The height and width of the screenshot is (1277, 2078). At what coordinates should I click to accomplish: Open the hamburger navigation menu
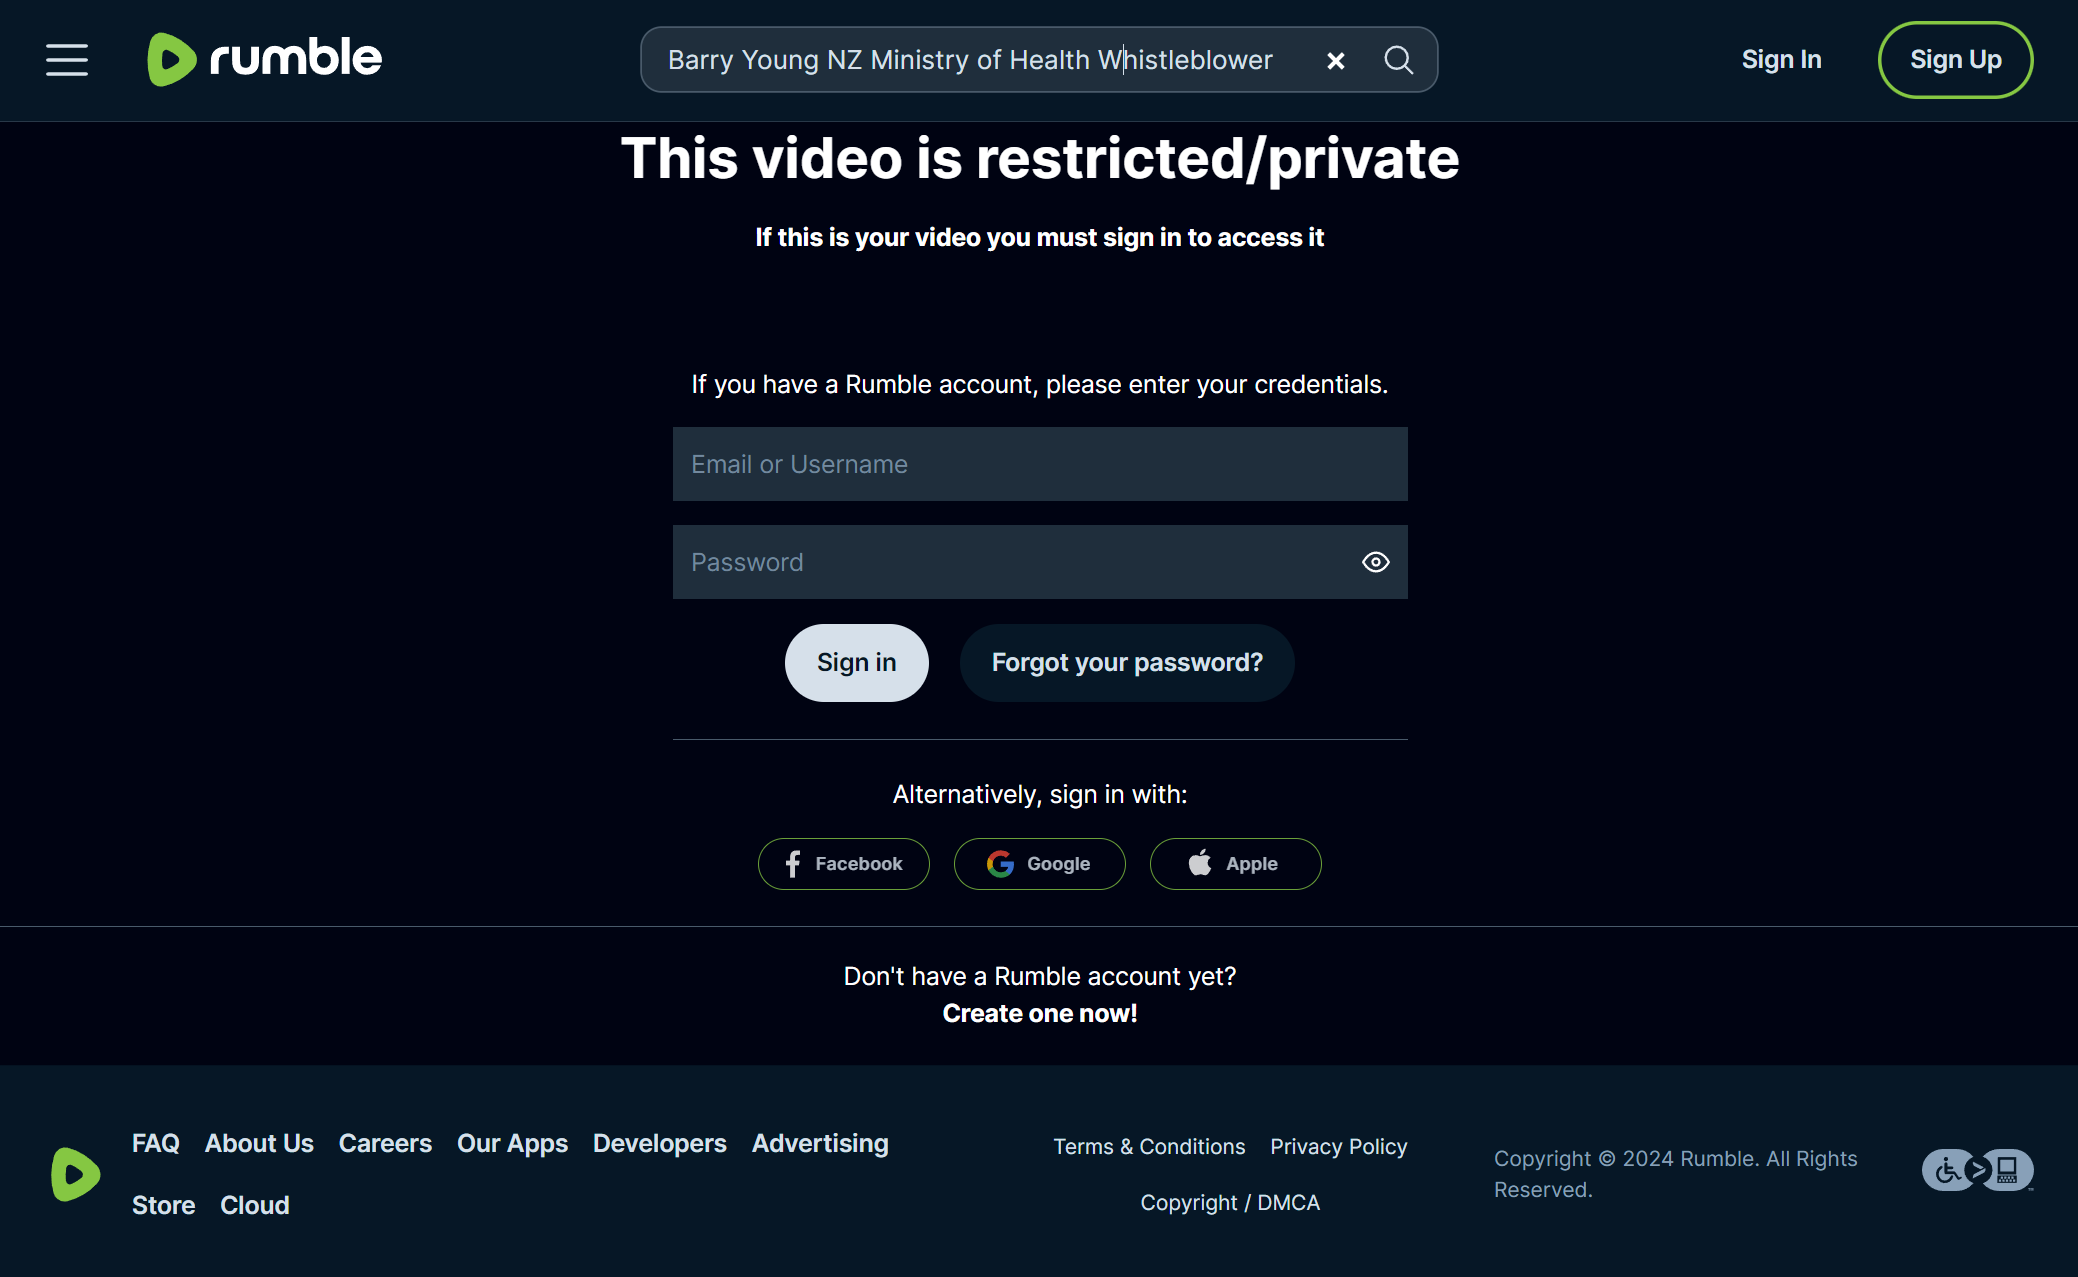coord(67,60)
